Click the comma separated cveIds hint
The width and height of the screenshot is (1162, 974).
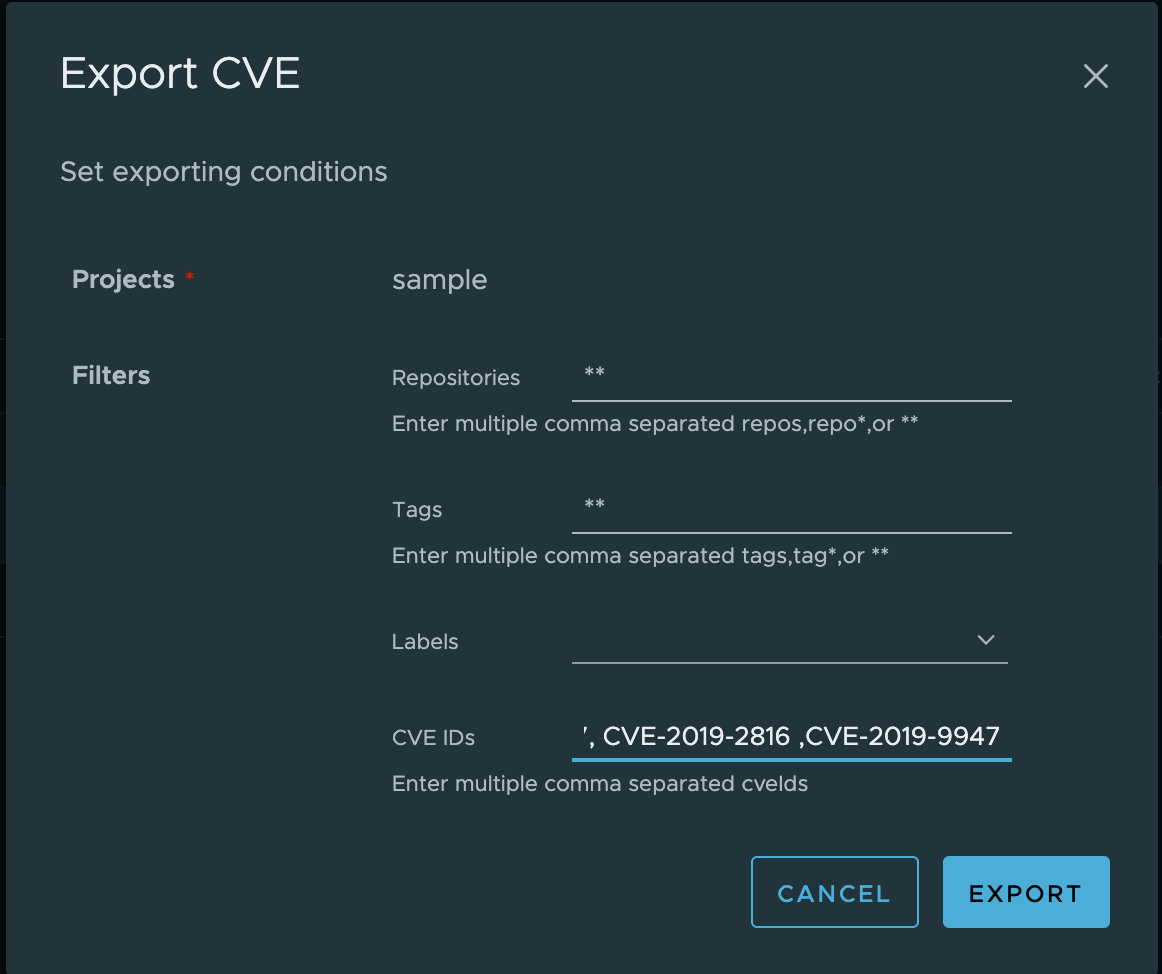coord(600,783)
